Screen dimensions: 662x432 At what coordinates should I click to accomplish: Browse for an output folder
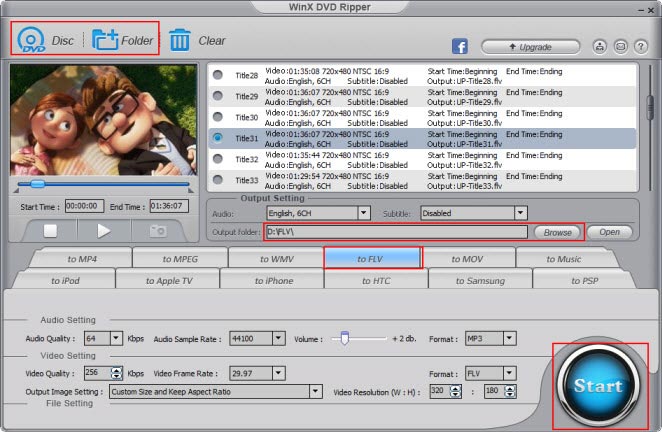pyautogui.click(x=557, y=232)
